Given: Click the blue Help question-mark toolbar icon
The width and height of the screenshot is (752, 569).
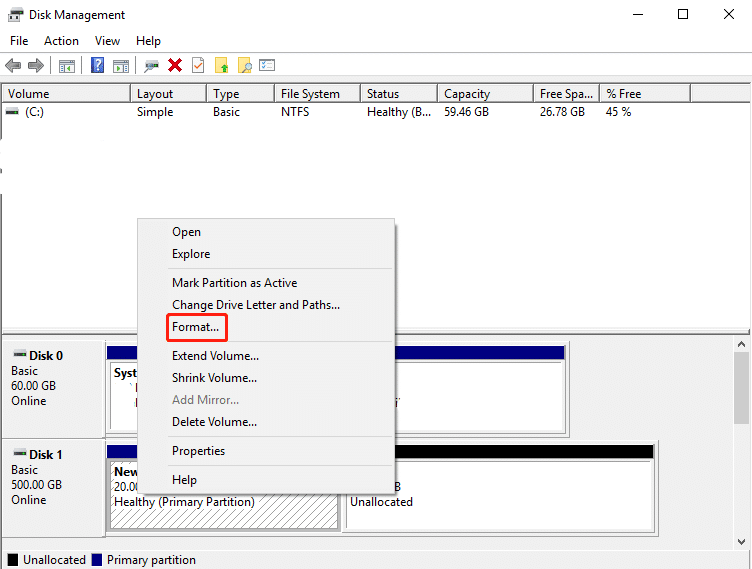Looking at the screenshot, I should pyautogui.click(x=97, y=65).
